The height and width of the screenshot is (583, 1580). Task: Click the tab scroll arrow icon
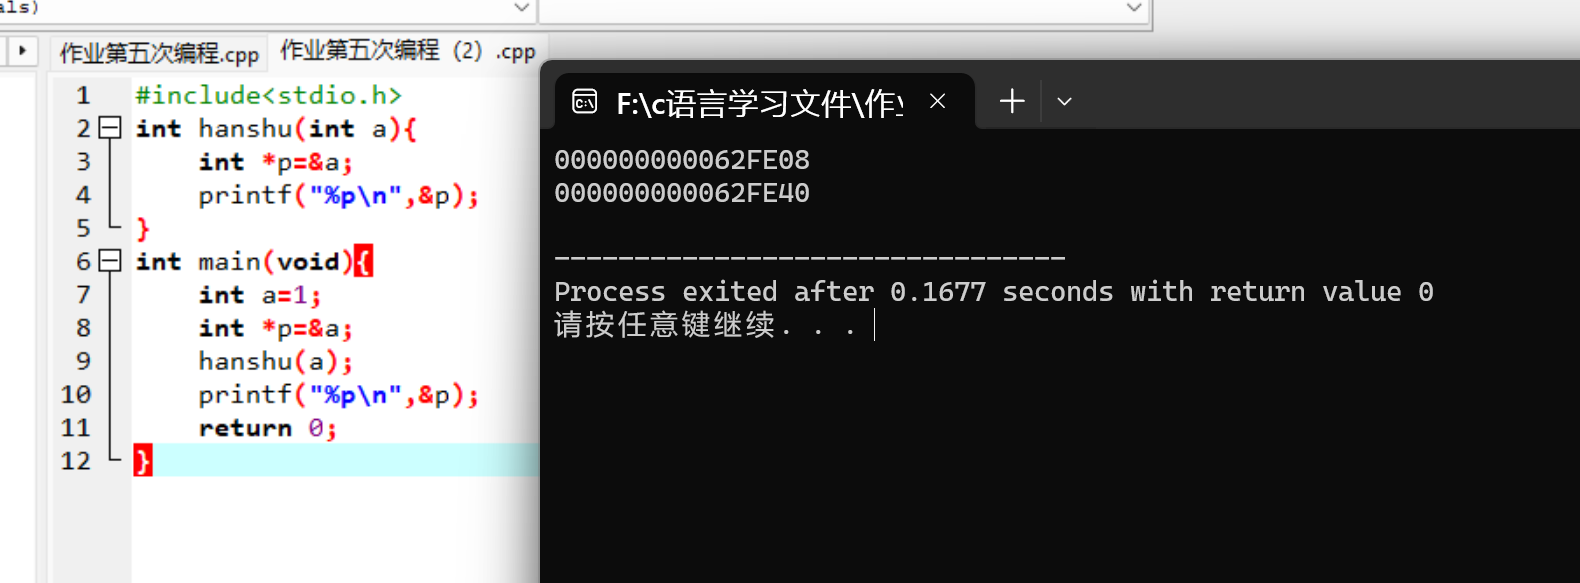(x=22, y=50)
